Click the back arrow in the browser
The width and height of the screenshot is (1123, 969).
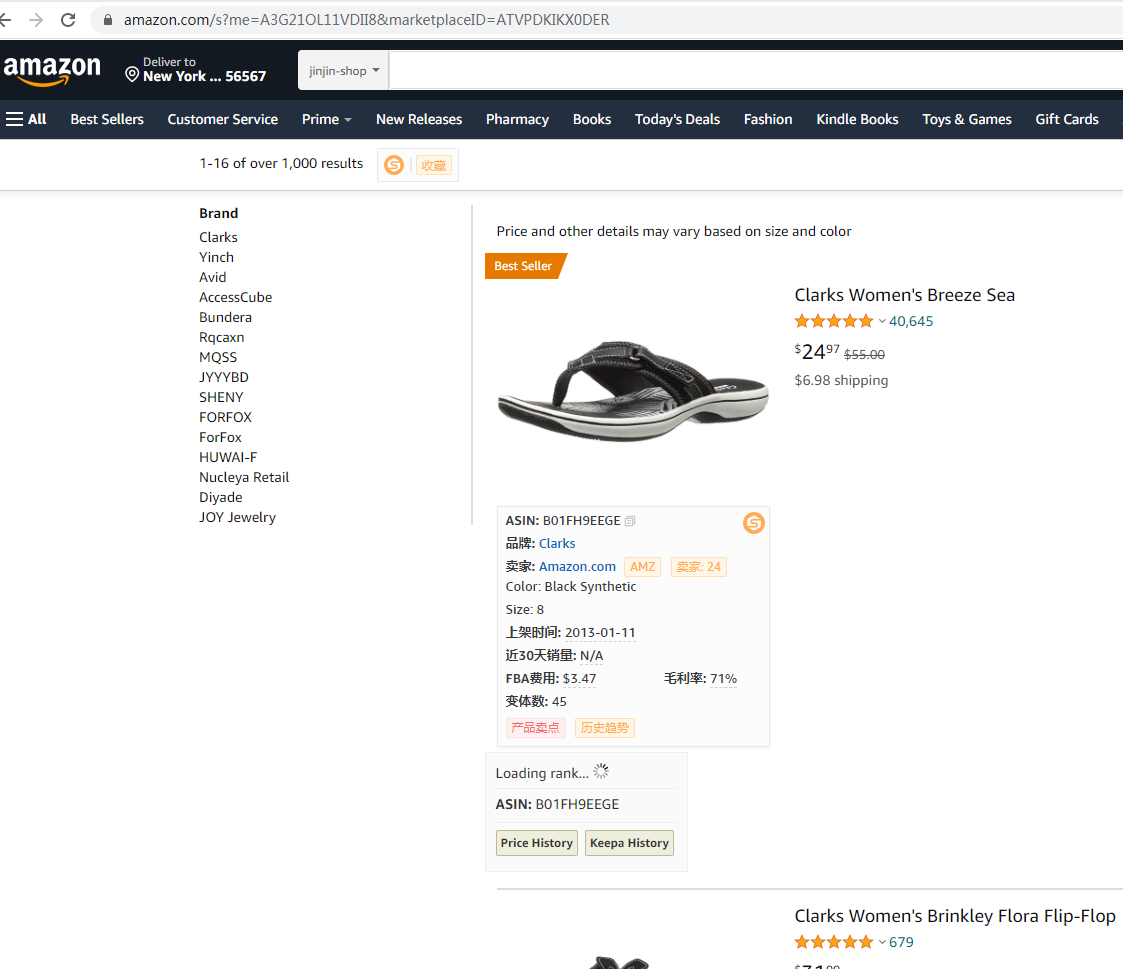point(5,20)
